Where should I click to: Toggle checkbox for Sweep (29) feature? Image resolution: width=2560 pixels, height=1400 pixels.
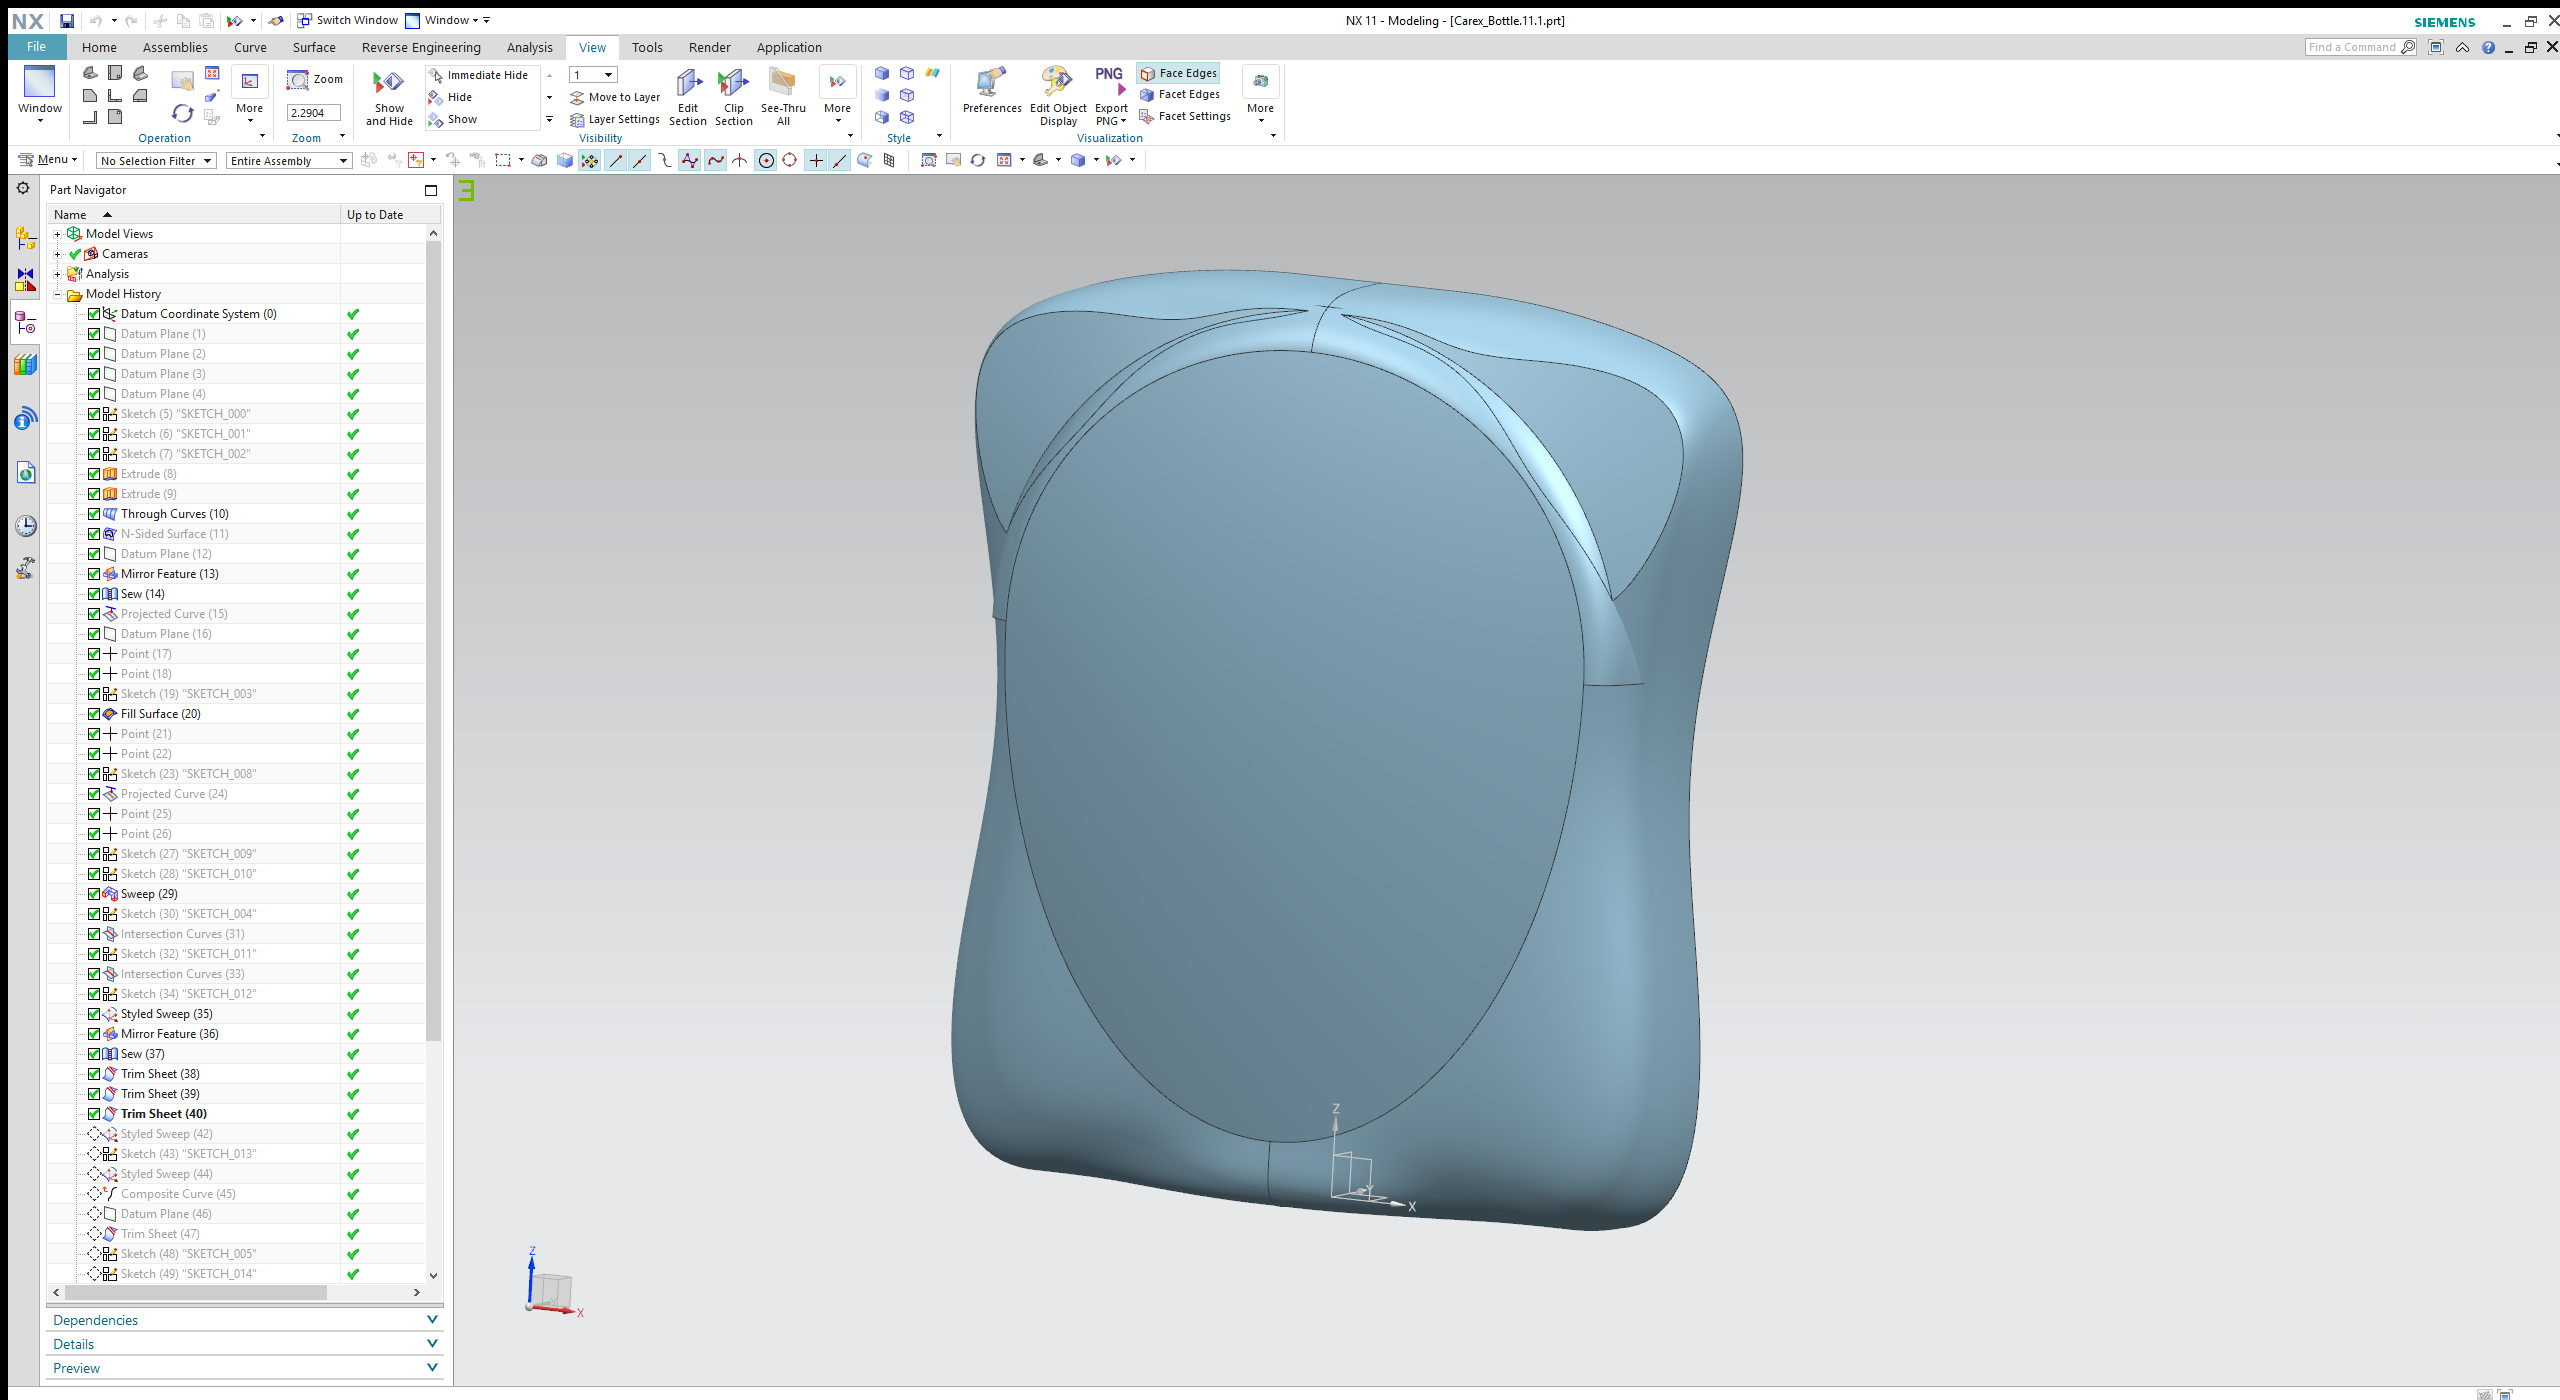(x=94, y=894)
